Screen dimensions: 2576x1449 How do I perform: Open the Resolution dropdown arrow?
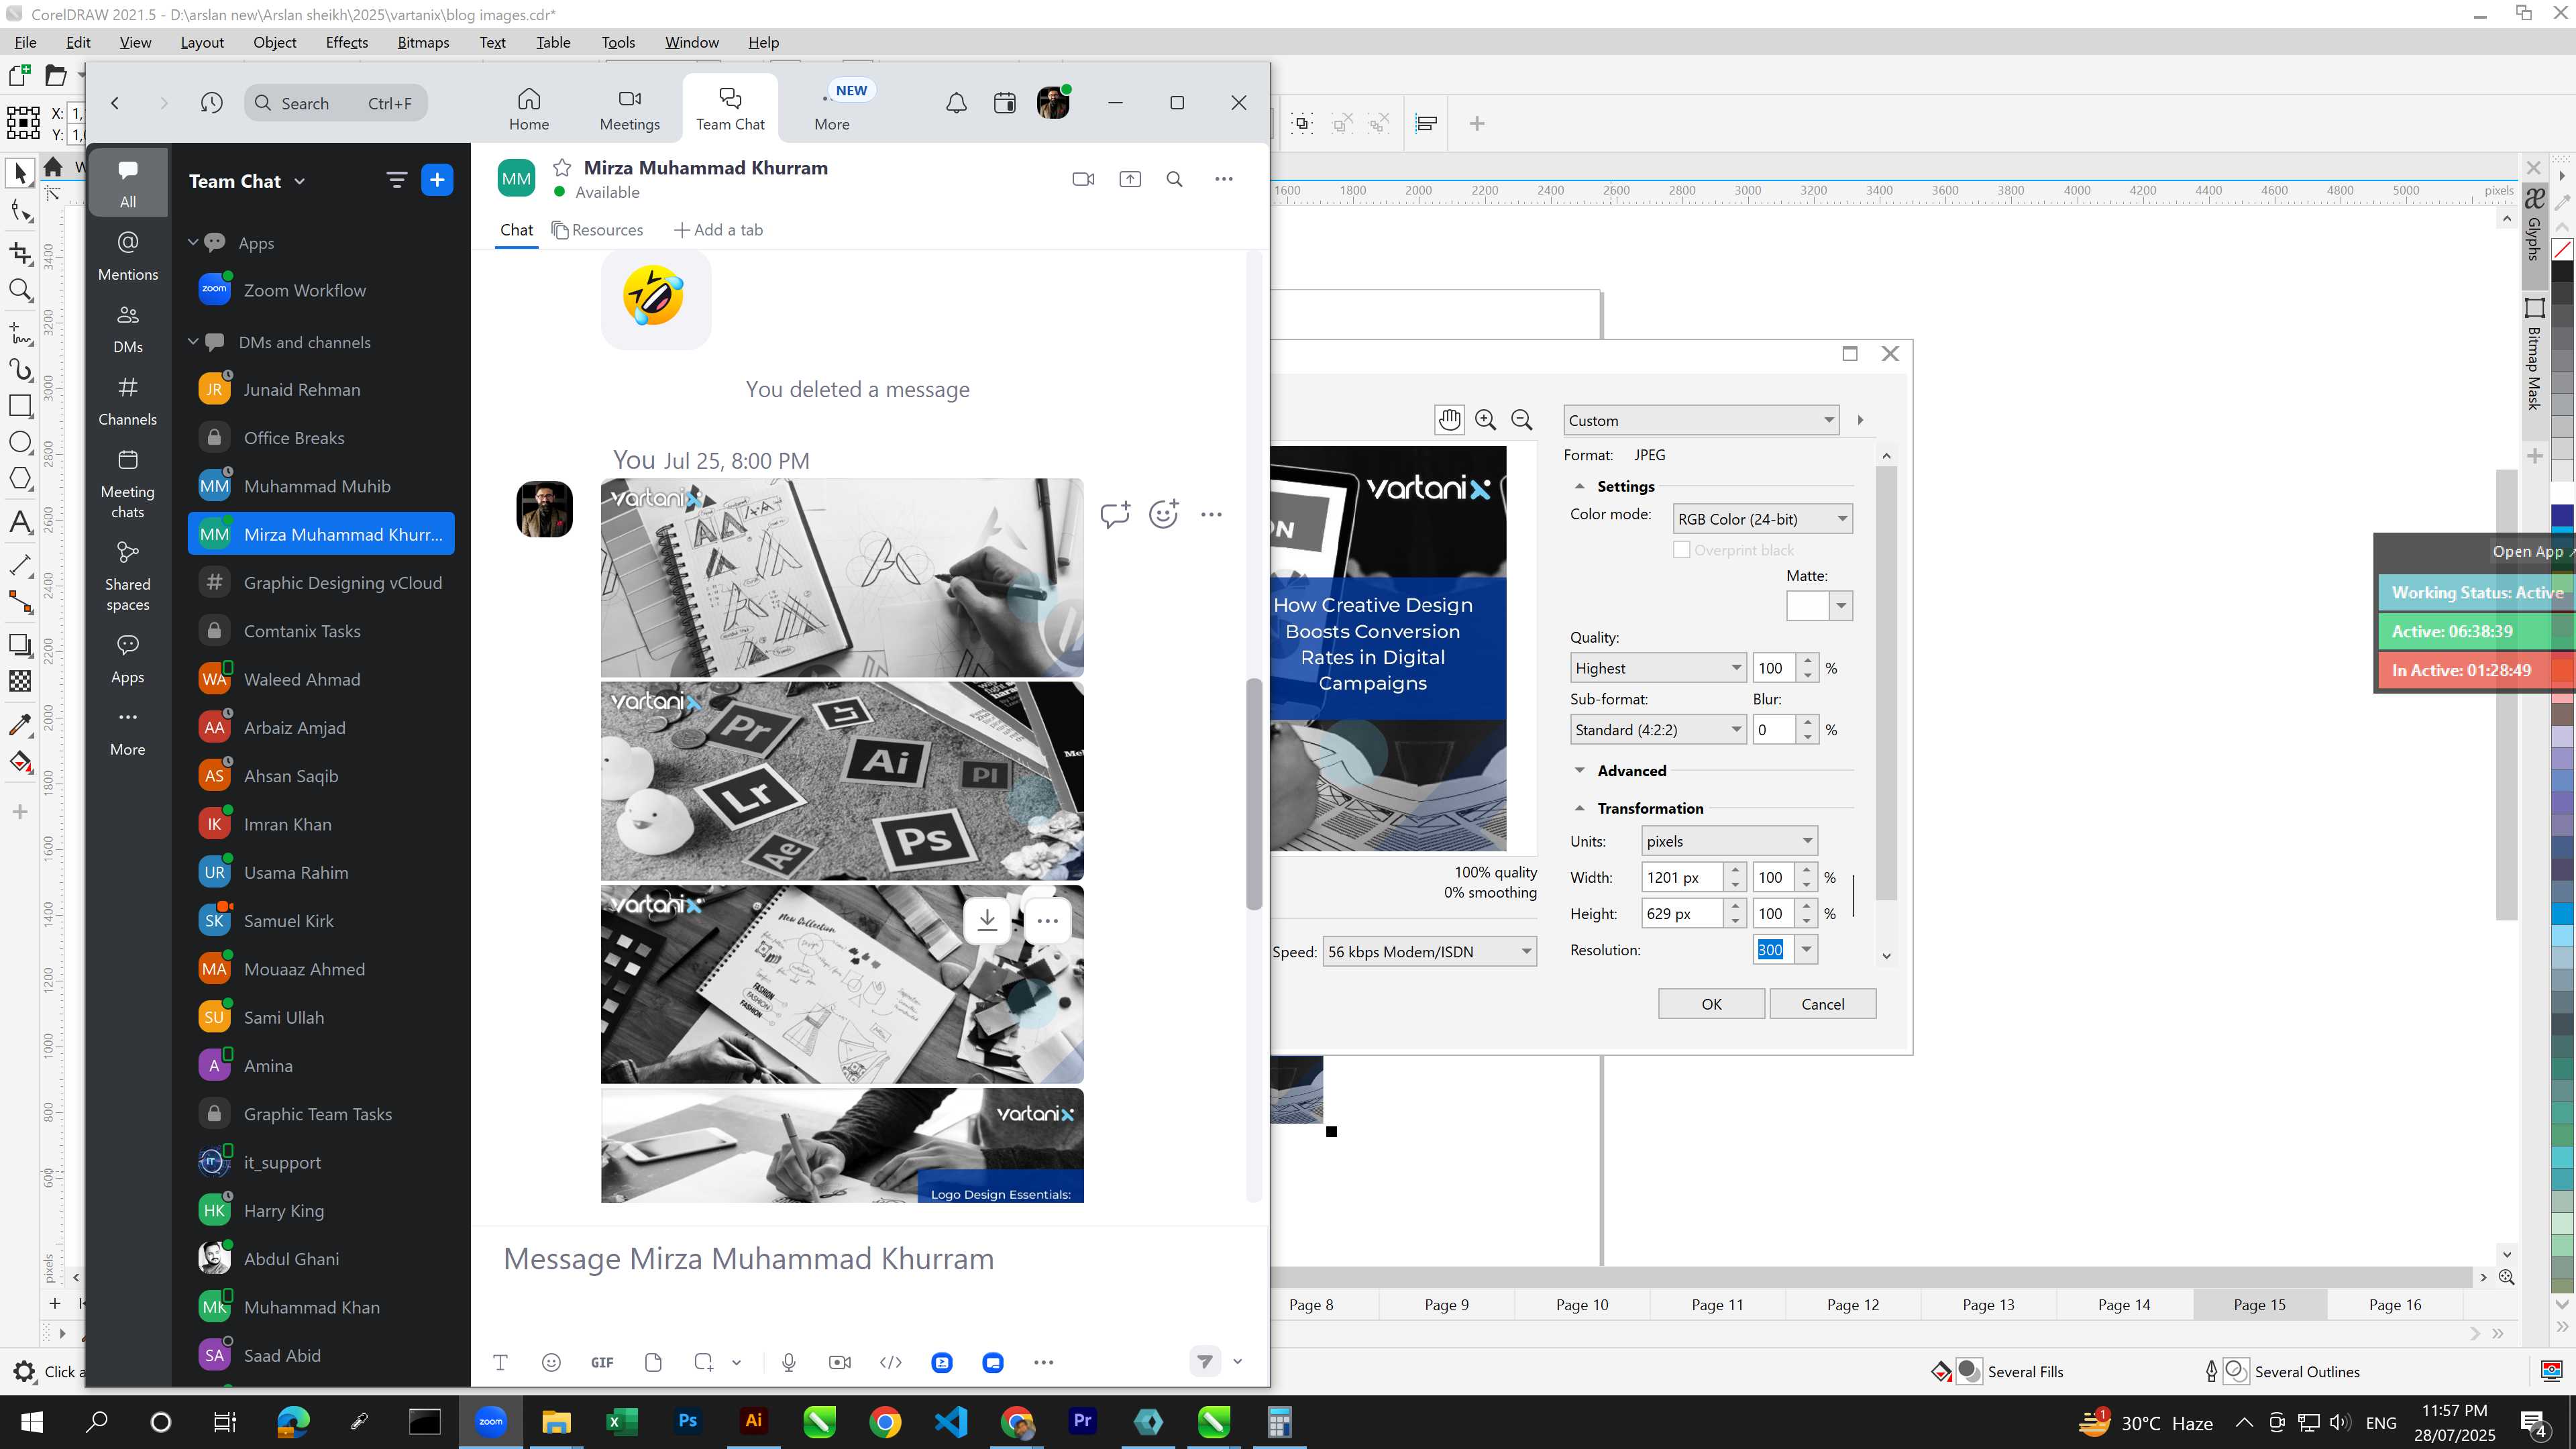click(1806, 950)
